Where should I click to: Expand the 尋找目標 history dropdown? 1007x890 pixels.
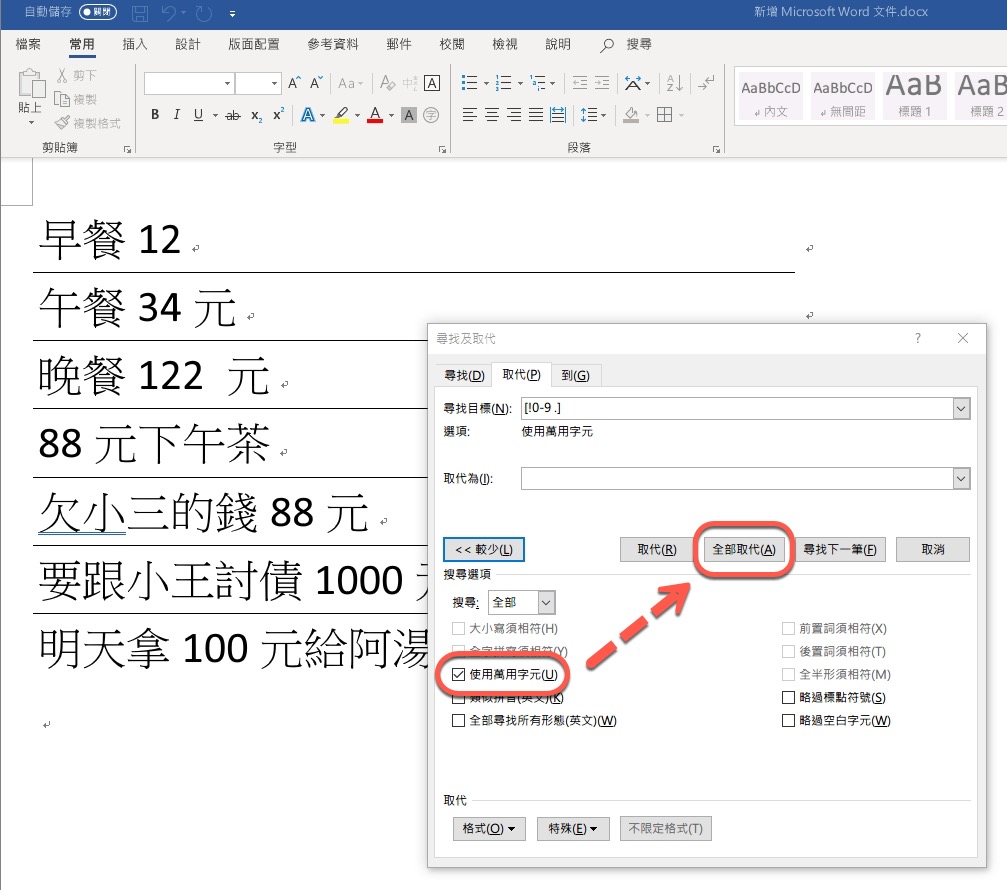pos(961,408)
